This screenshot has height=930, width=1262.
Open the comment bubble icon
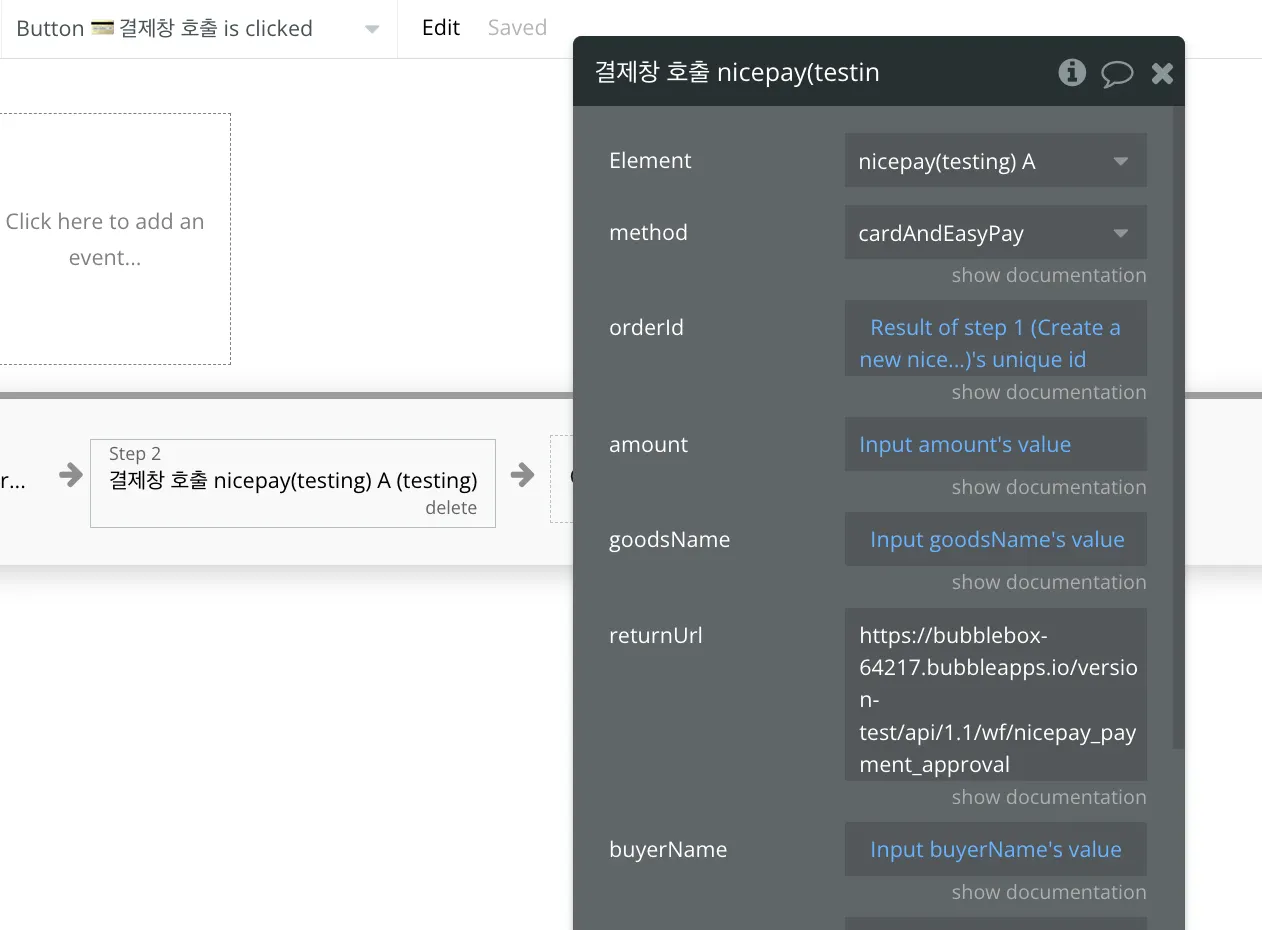click(1117, 73)
